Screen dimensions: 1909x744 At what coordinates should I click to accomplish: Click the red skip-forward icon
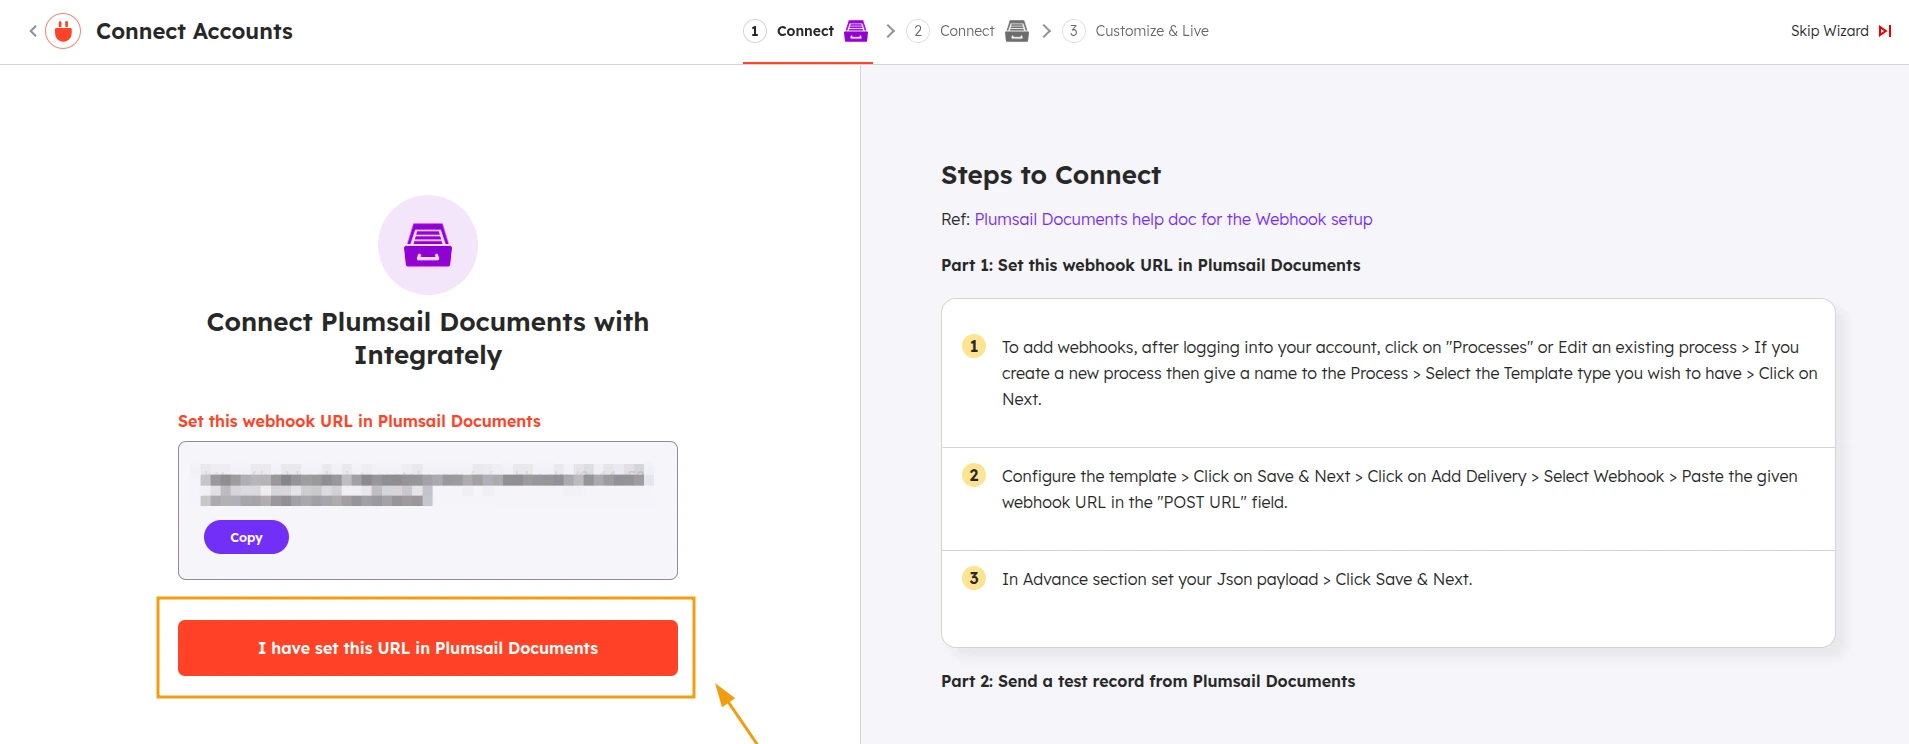pyautogui.click(x=1885, y=31)
